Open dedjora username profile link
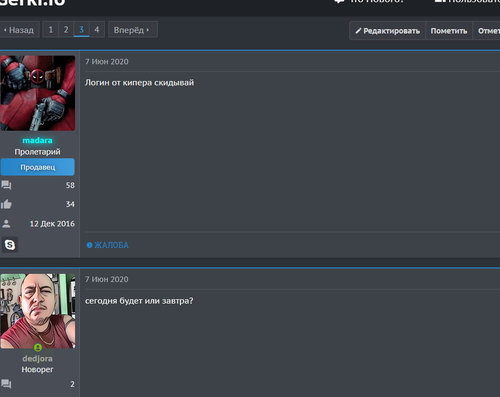The image size is (500, 397). 37,359
